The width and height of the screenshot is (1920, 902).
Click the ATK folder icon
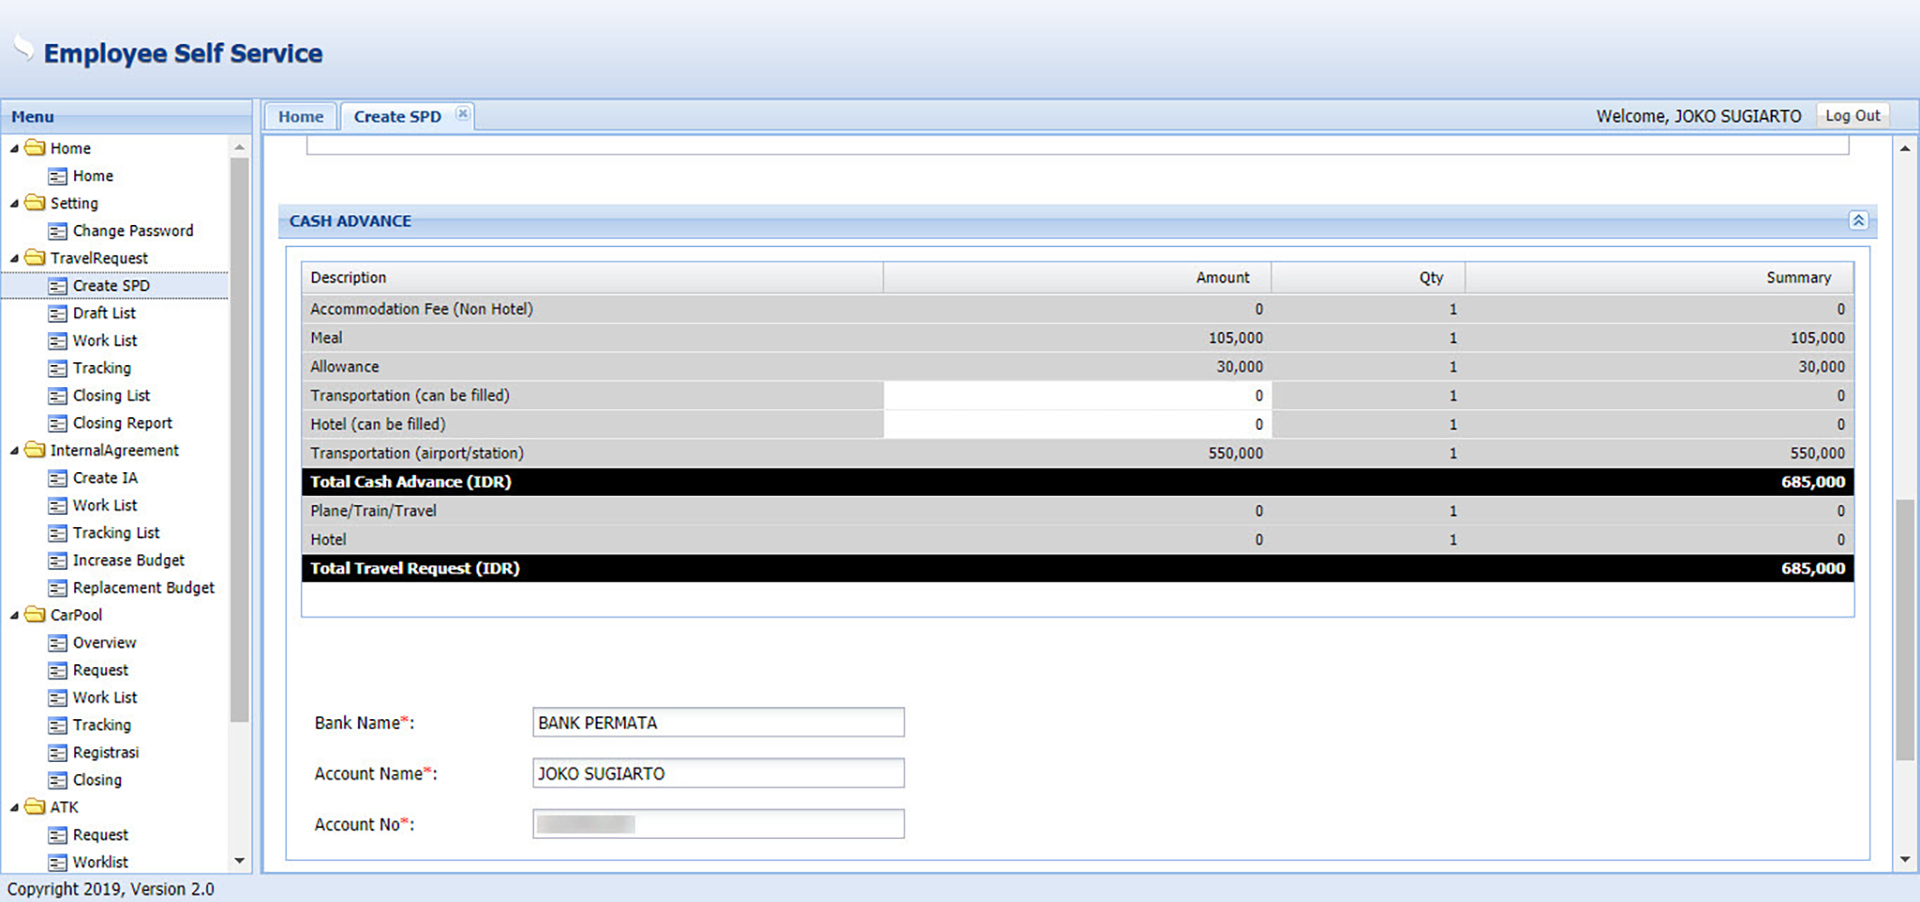(35, 807)
